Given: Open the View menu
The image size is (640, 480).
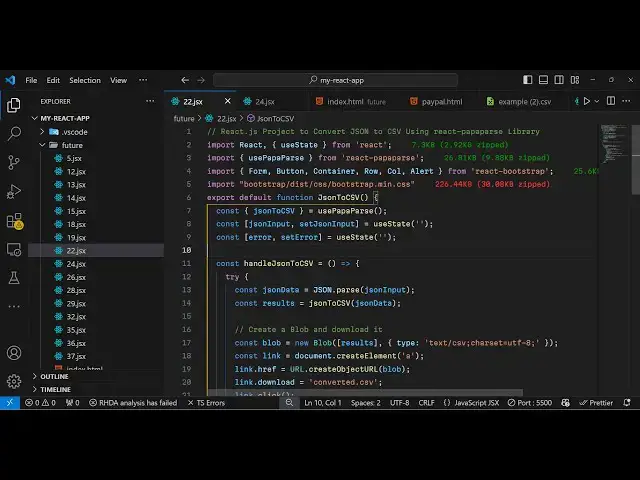Looking at the screenshot, I should (118, 80).
